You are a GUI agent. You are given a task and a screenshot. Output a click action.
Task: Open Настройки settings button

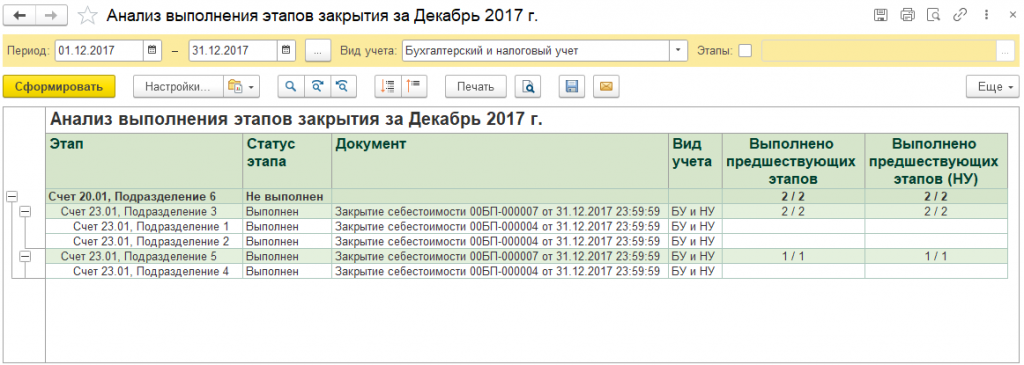click(x=178, y=87)
